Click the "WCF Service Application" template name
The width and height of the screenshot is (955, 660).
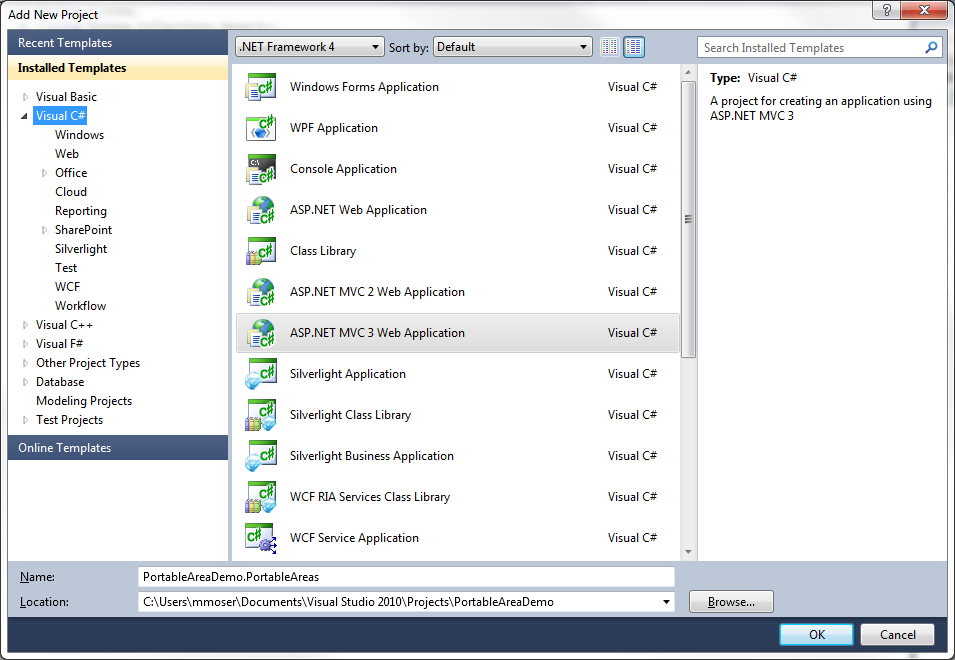[354, 538]
